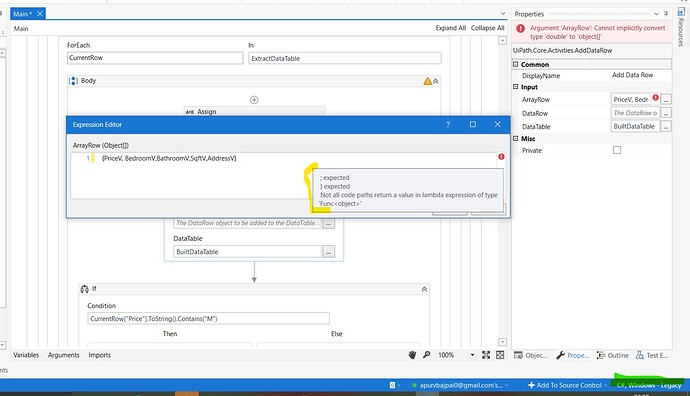The width and height of the screenshot is (690, 396).
Task: Edit the BuiltDataTable field in activity
Action: [x=248, y=252]
